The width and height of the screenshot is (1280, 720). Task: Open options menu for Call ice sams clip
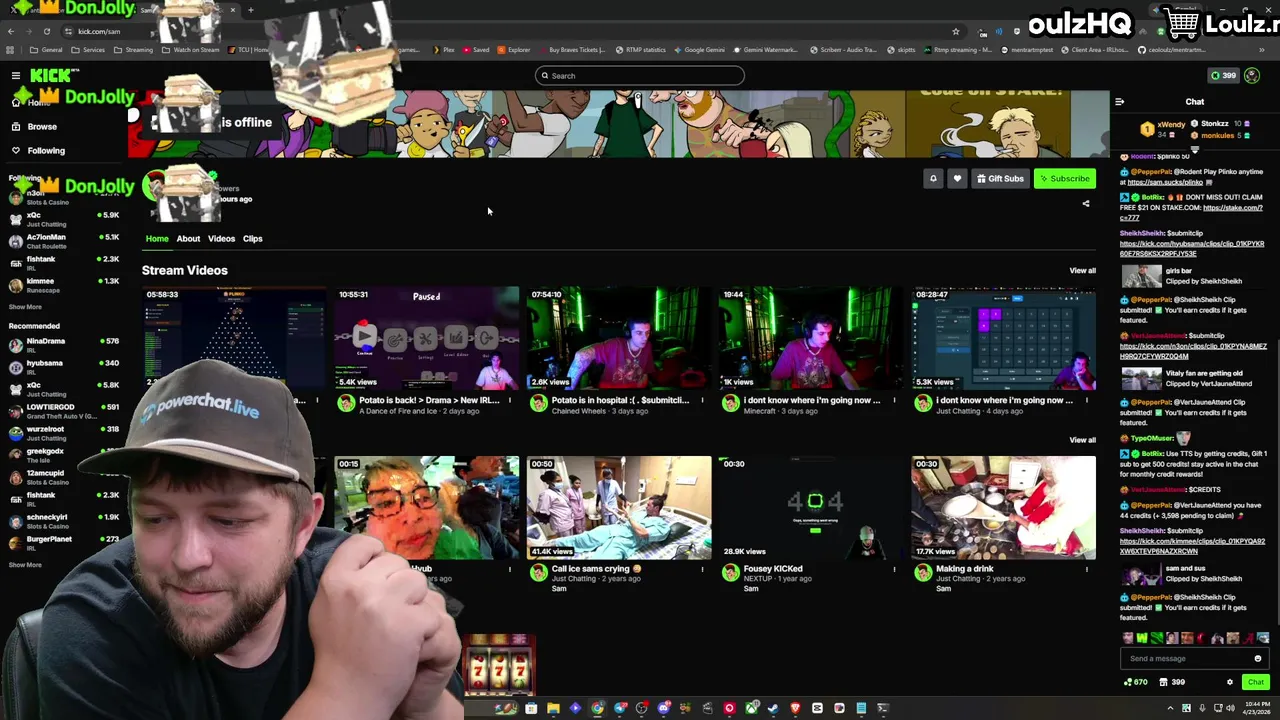pos(702,570)
